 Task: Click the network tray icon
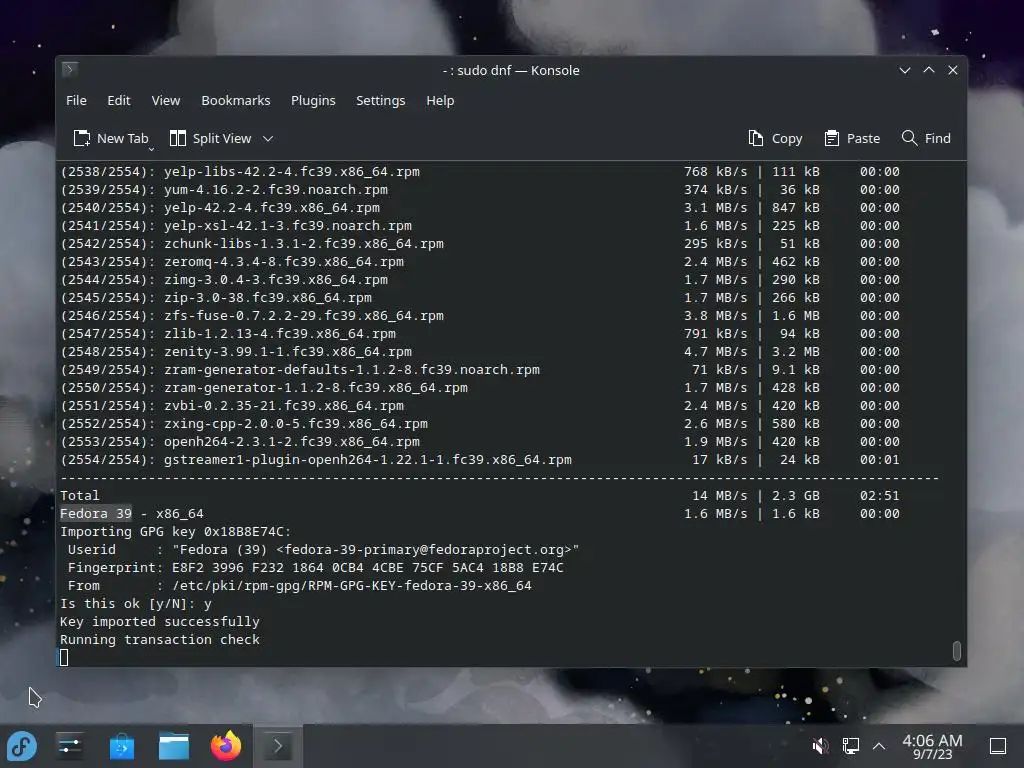point(850,746)
